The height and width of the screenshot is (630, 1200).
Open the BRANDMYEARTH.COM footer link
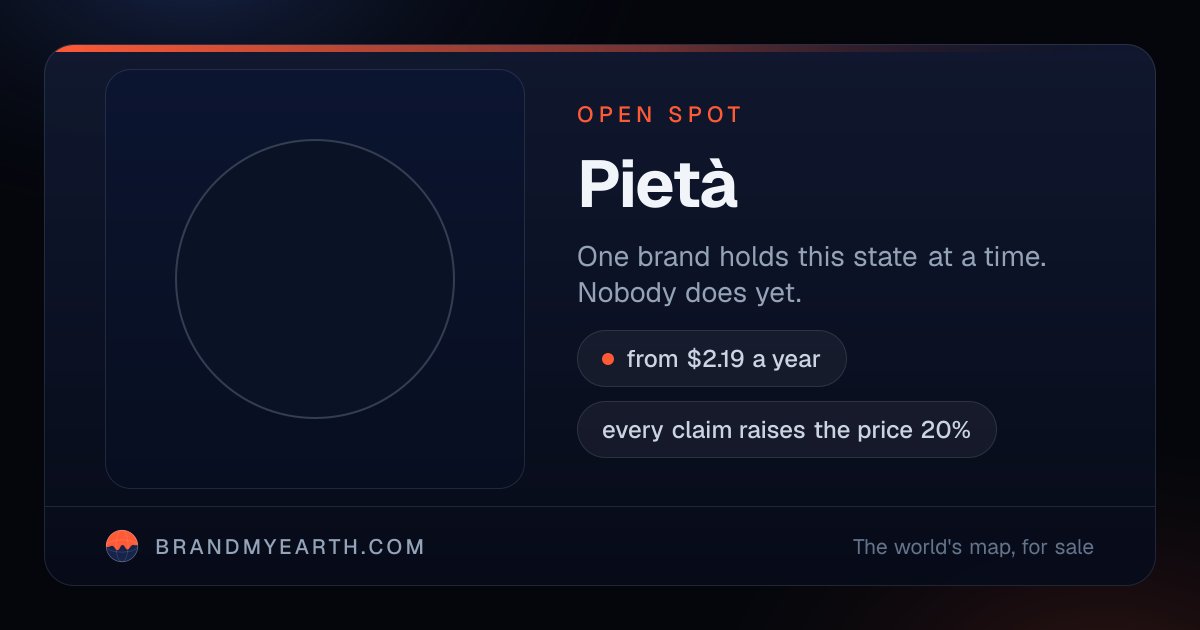pyautogui.click(x=290, y=547)
